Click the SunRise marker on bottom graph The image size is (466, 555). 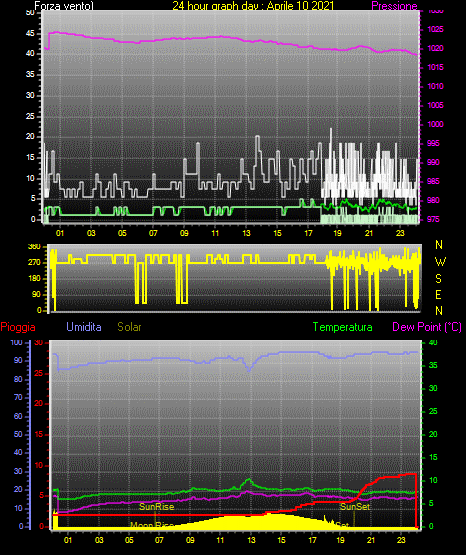(x=156, y=507)
